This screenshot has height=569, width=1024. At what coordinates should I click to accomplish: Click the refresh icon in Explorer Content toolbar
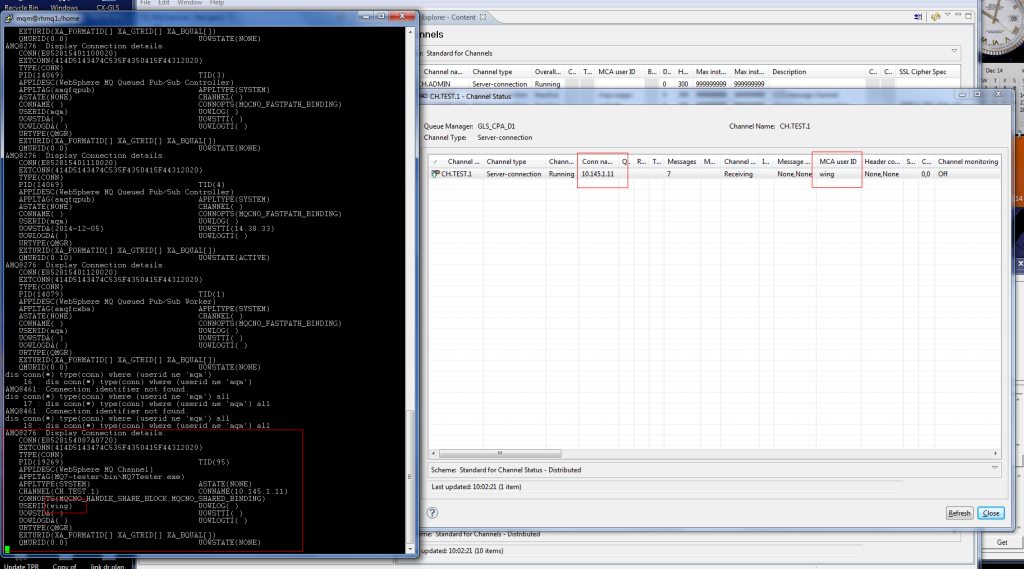[x=935, y=17]
